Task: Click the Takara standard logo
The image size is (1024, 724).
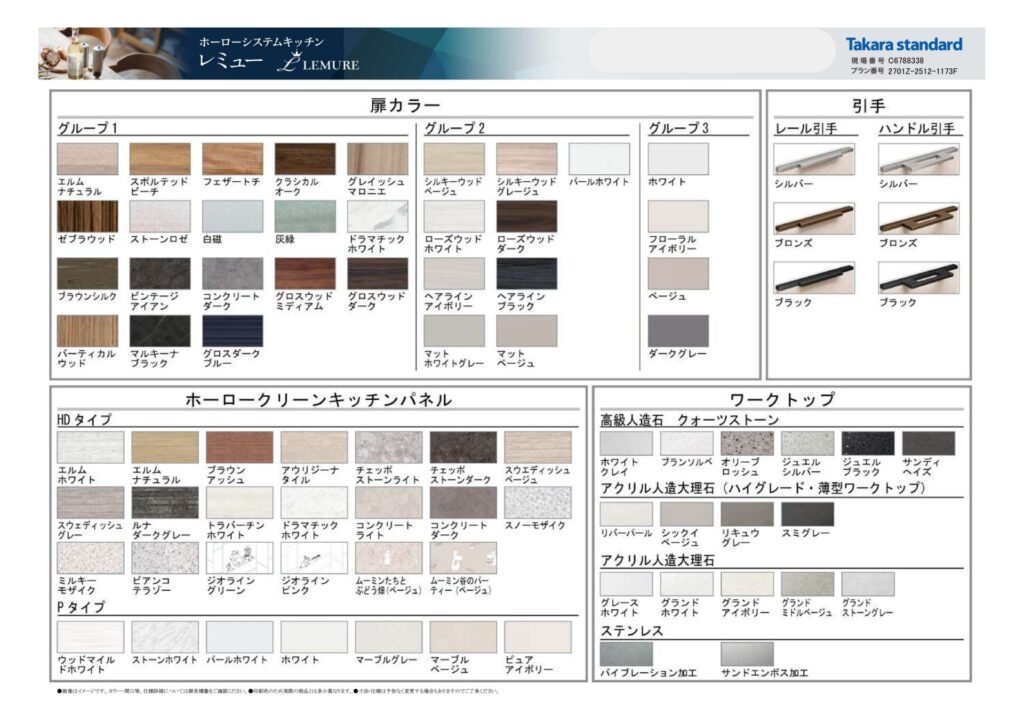Action: click(x=903, y=44)
